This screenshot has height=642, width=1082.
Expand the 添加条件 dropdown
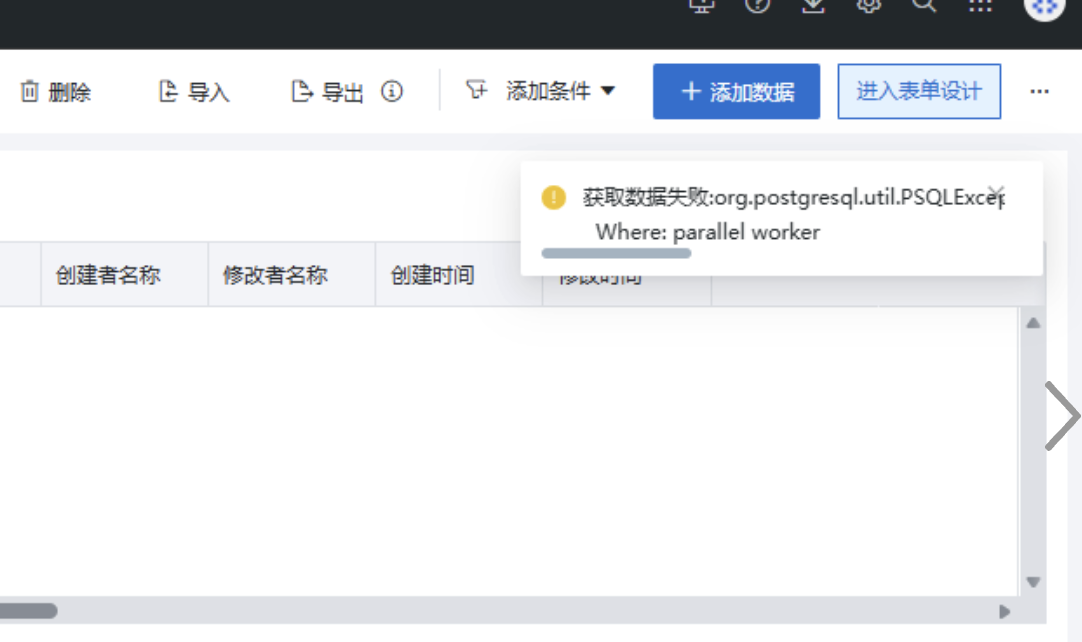point(608,90)
